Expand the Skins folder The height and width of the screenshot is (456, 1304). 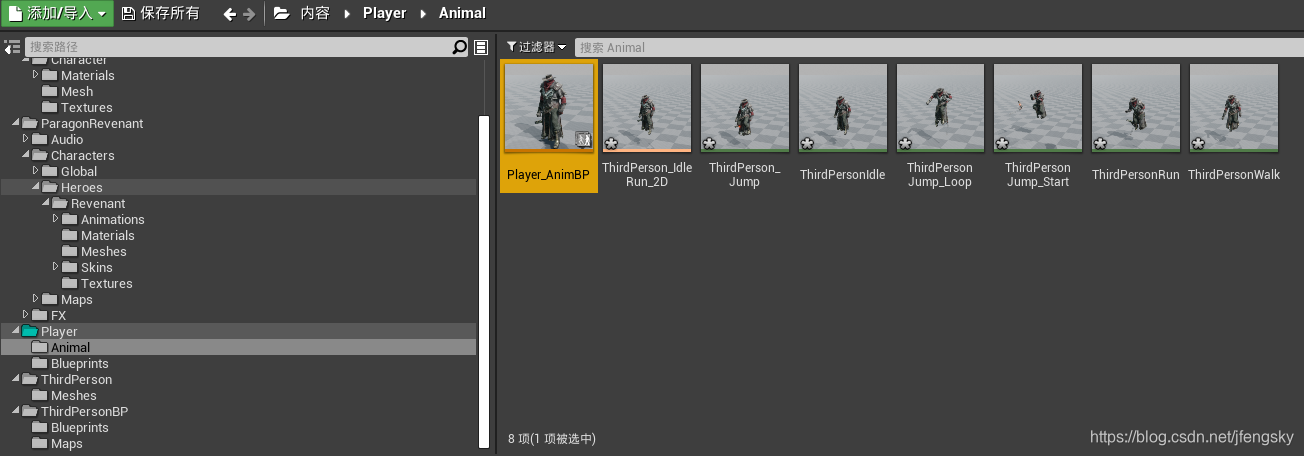56,267
